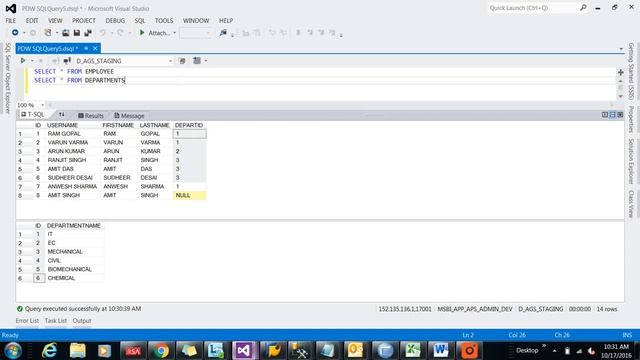Click the Change Connection icon
Image resolution: width=640 pixels, height=360 pixels.
tap(67, 61)
